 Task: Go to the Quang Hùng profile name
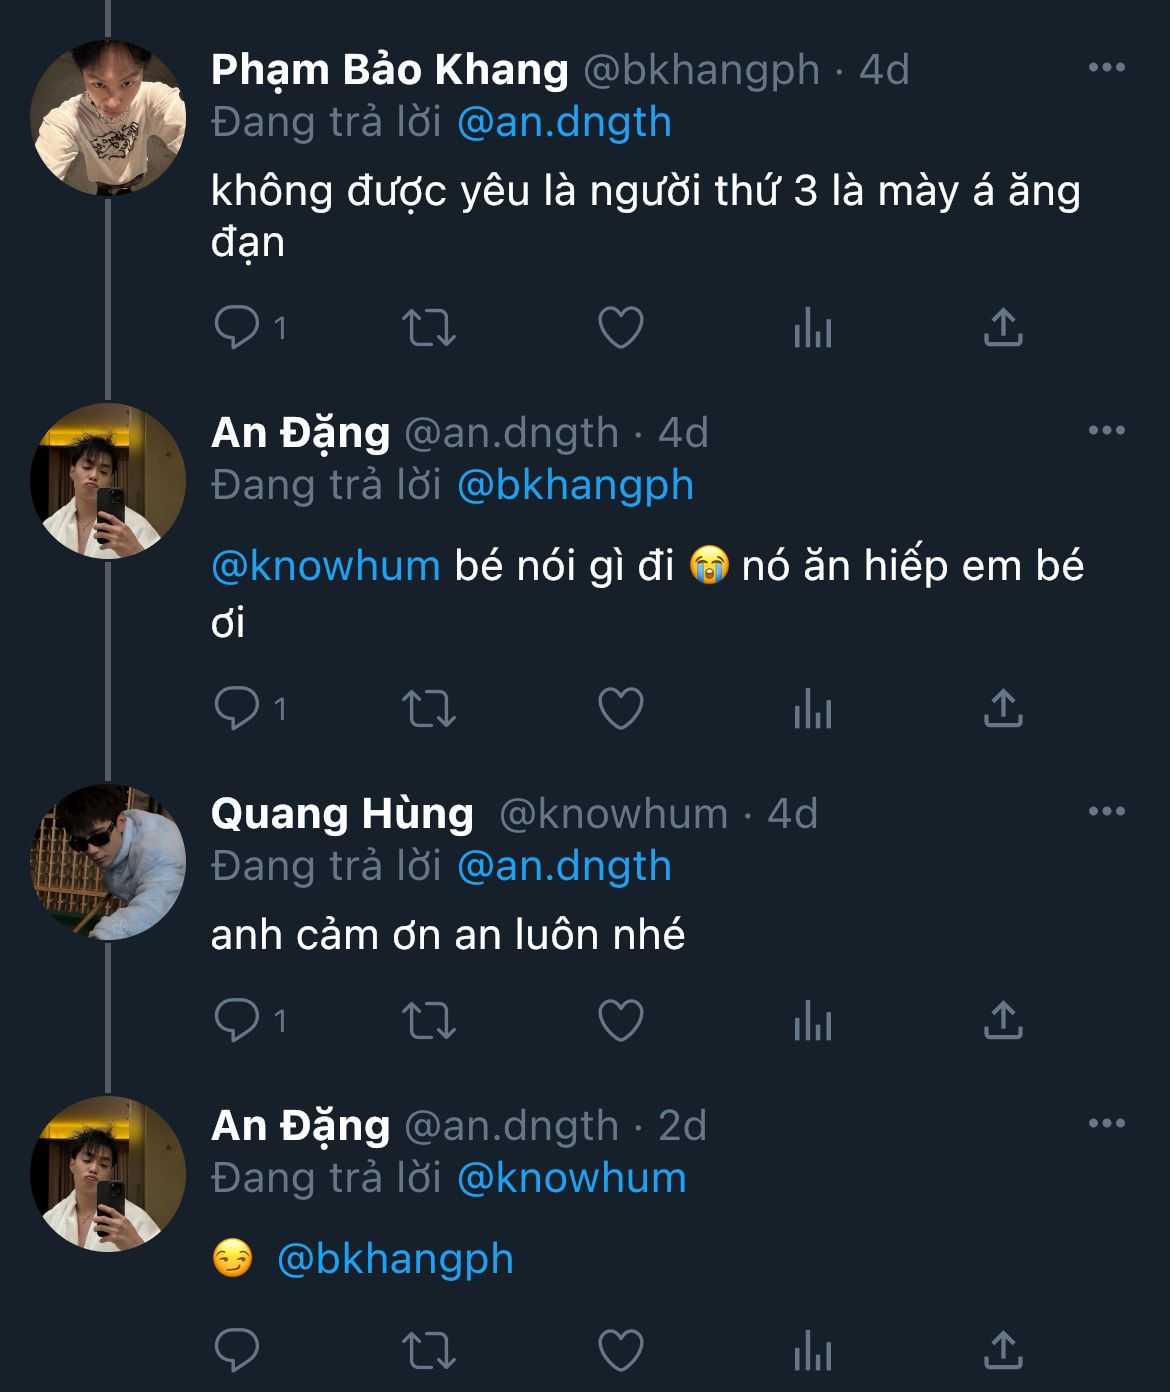342,814
